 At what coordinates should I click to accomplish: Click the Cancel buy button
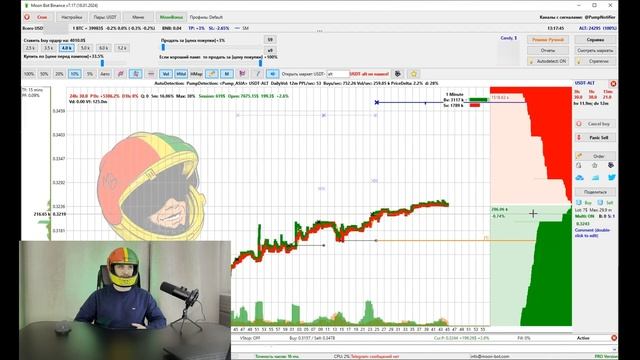(x=595, y=124)
